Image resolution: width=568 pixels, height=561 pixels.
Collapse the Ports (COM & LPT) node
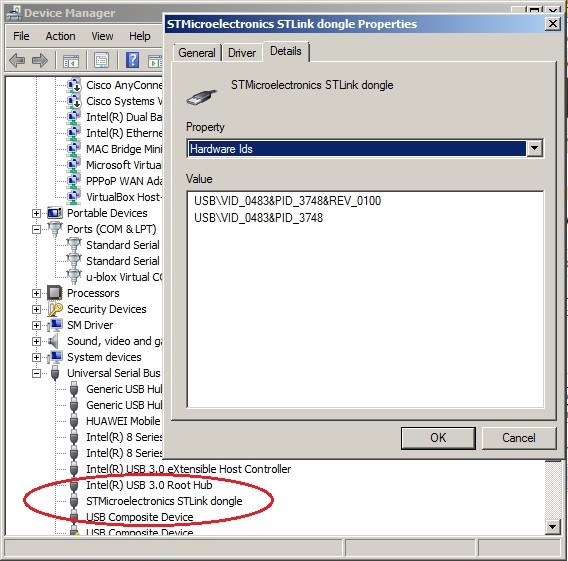tap(36, 229)
